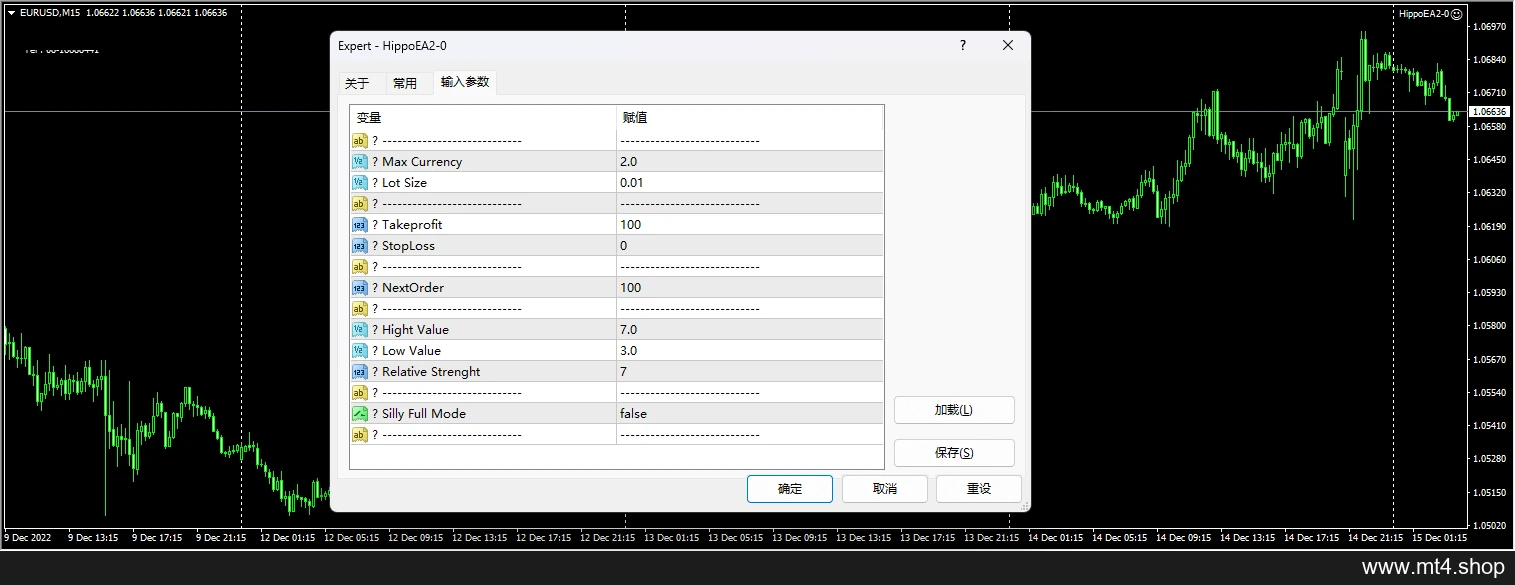Screen dimensions: 1515x585
Task: Click the 9 Dec 2022 time axis label
Action: [x=27, y=538]
